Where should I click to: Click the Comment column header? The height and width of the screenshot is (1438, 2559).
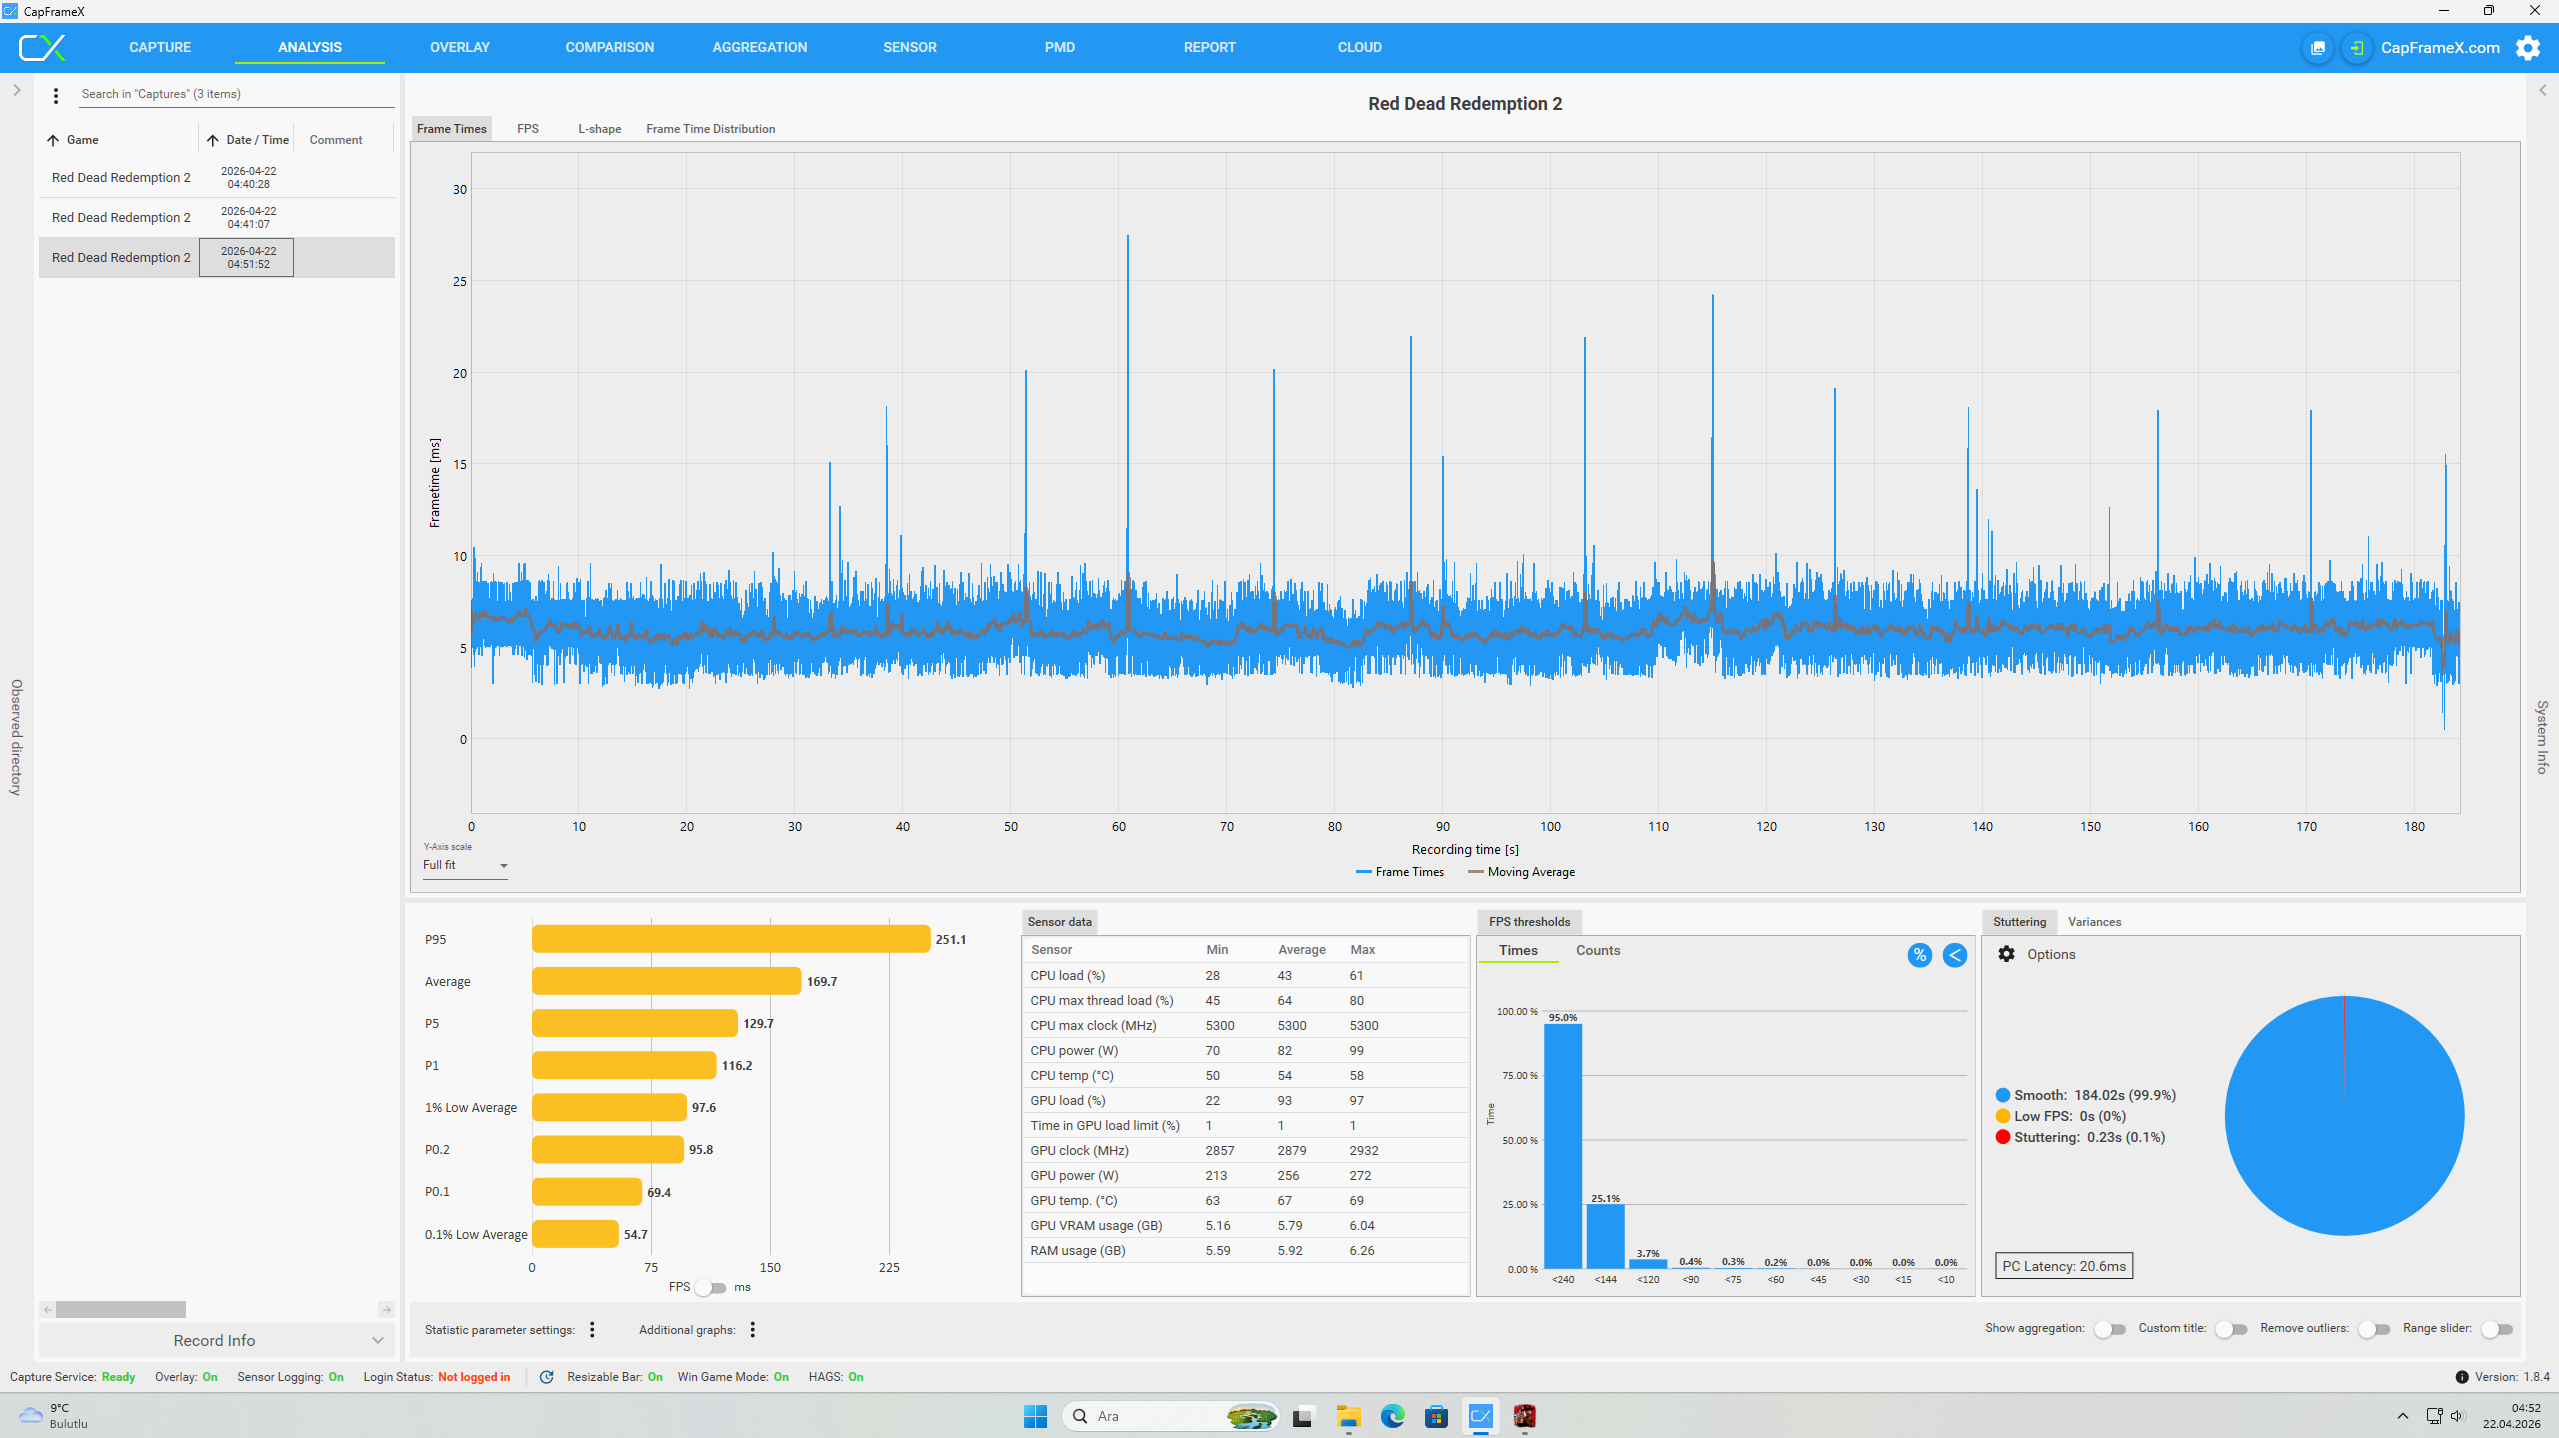(336, 140)
